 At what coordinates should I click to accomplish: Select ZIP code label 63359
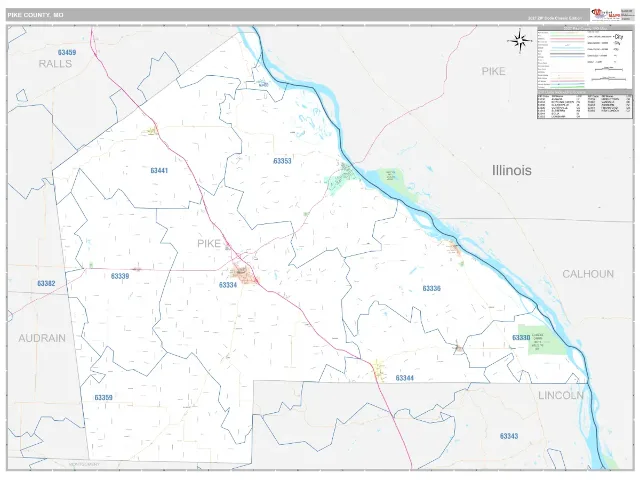(x=103, y=398)
